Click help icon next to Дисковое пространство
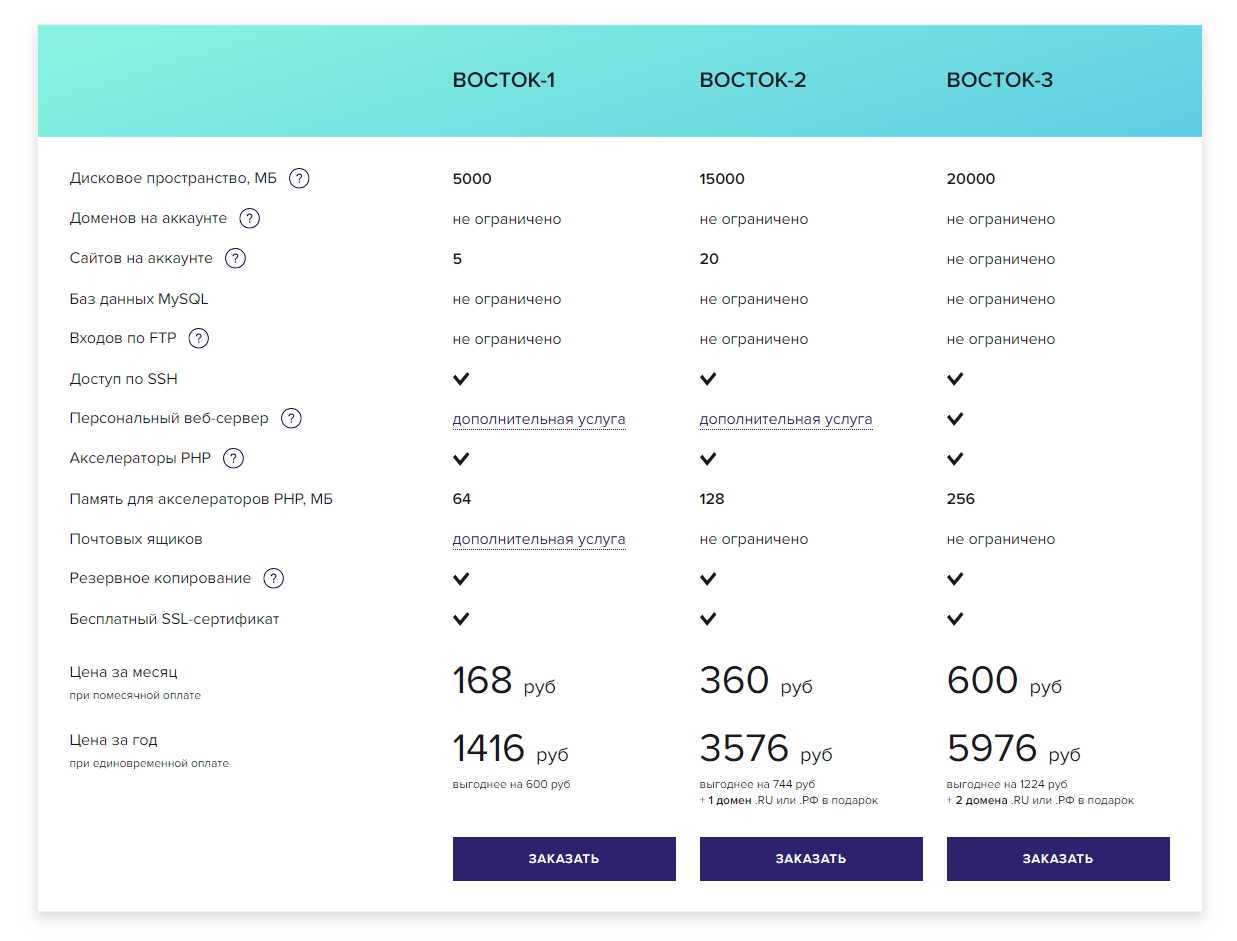The image size is (1237, 941). click(x=299, y=179)
